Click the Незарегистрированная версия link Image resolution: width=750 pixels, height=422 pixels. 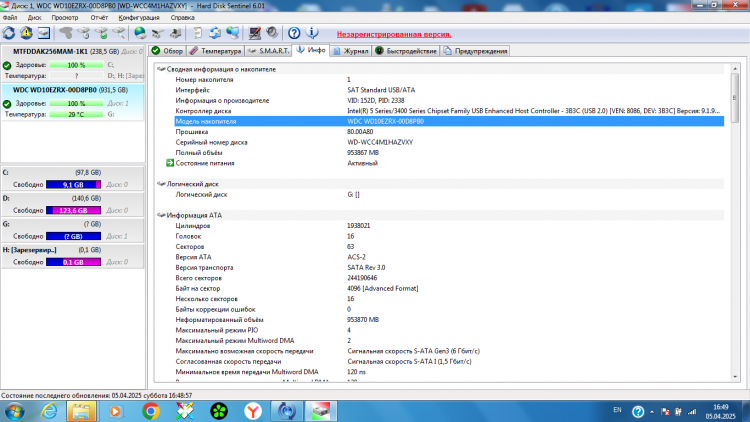394,34
